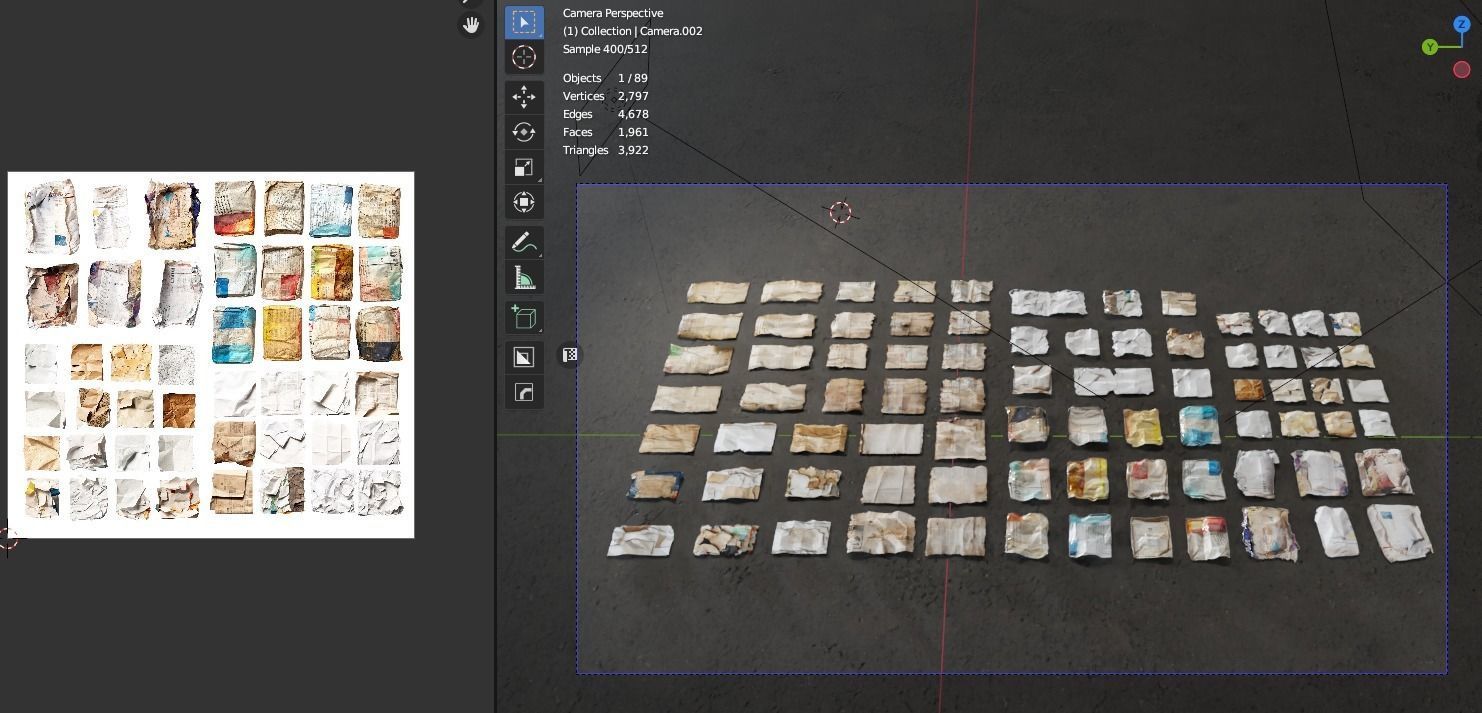
Task: Click the Y axis ball on the navigation gizmo
Action: pos(1431,46)
